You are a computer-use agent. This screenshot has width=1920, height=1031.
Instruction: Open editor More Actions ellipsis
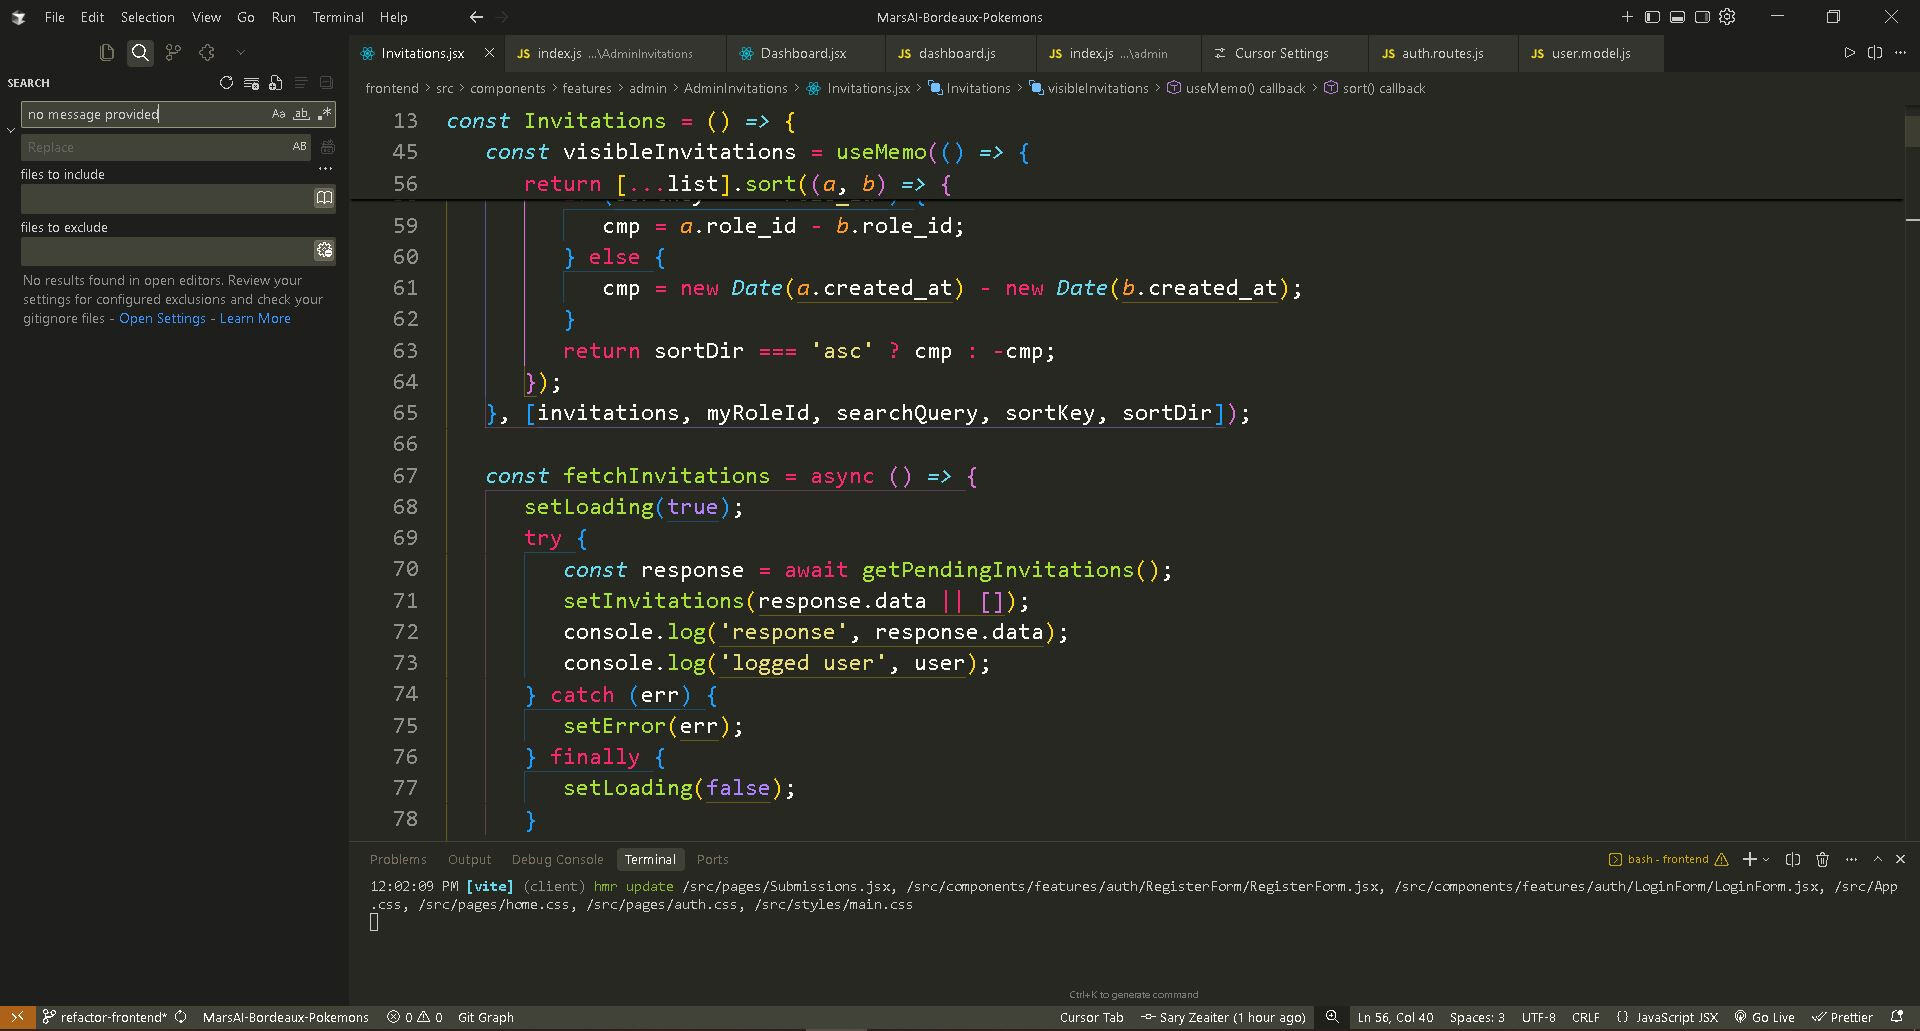[1901, 53]
